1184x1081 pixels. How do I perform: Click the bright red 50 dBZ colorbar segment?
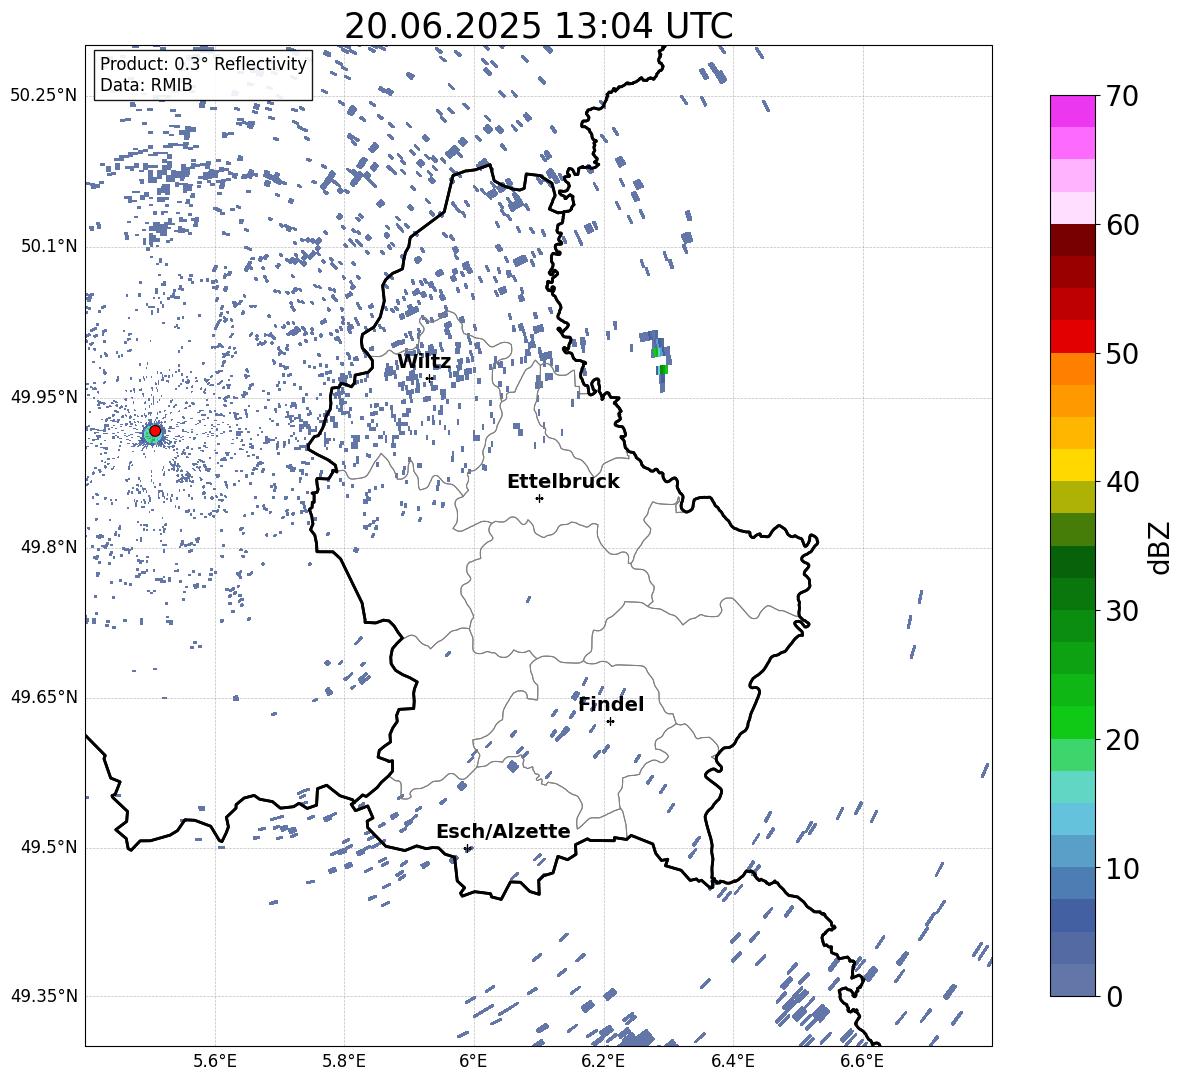(x=1072, y=337)
